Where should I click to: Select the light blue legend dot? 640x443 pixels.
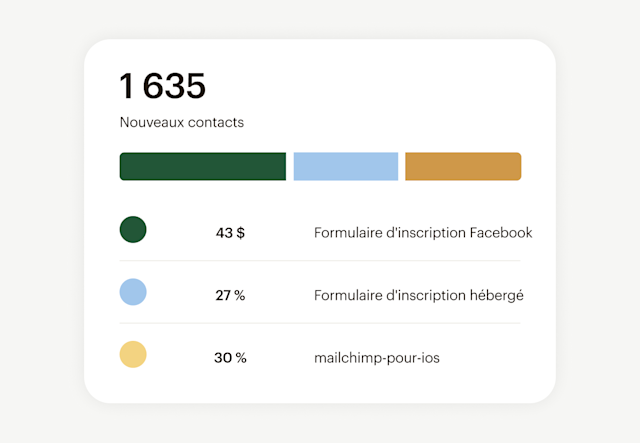point(133,292)
